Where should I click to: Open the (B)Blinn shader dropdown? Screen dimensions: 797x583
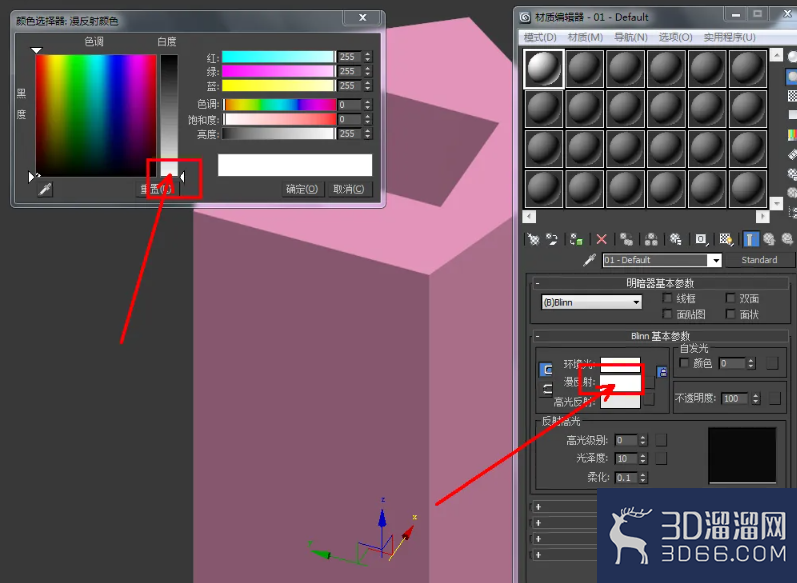click(x=592, y=302)
